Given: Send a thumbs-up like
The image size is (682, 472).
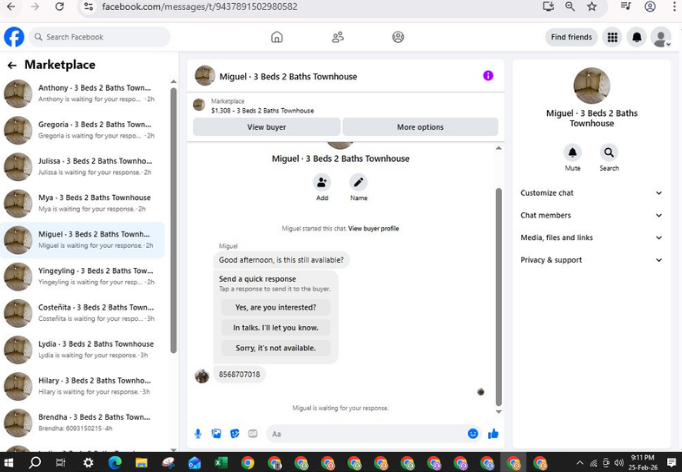Looking at the screenshot, I should pyautogui.click(x=493, y=434).
